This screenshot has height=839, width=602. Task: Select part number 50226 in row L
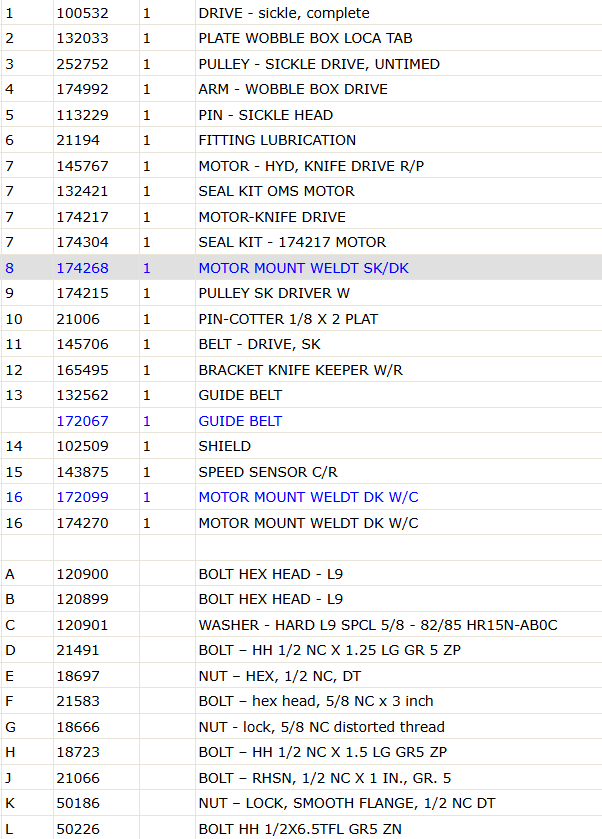[x=78, y=829]
